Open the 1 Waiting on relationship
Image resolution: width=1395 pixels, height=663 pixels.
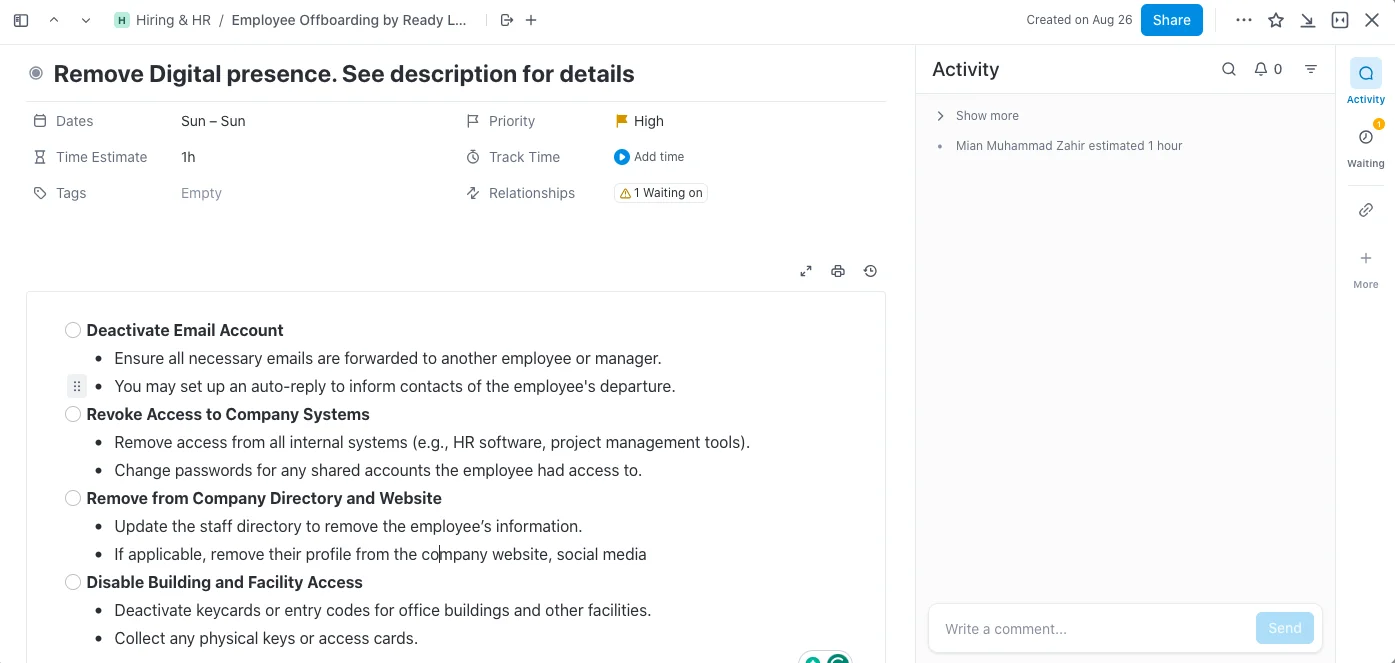point(661,193)
